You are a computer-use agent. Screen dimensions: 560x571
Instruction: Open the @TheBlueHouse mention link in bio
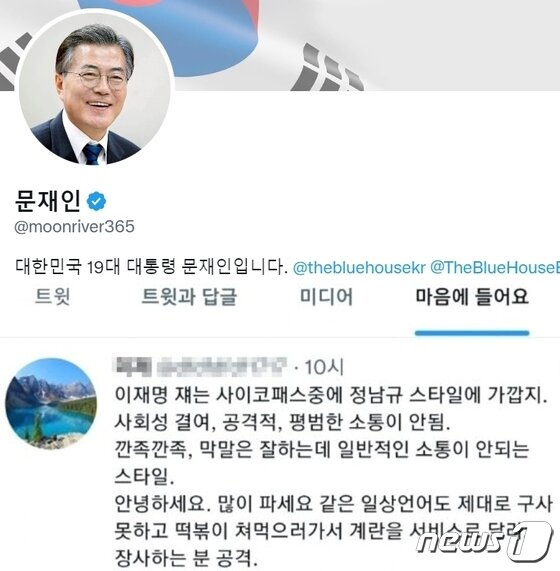495,268
